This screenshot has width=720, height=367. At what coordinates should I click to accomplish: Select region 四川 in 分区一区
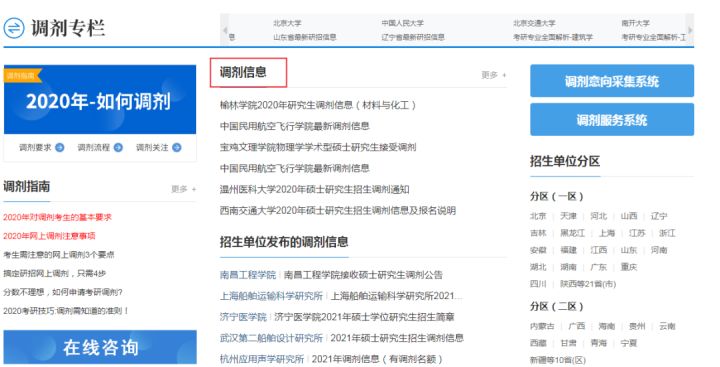click(538, 284)
